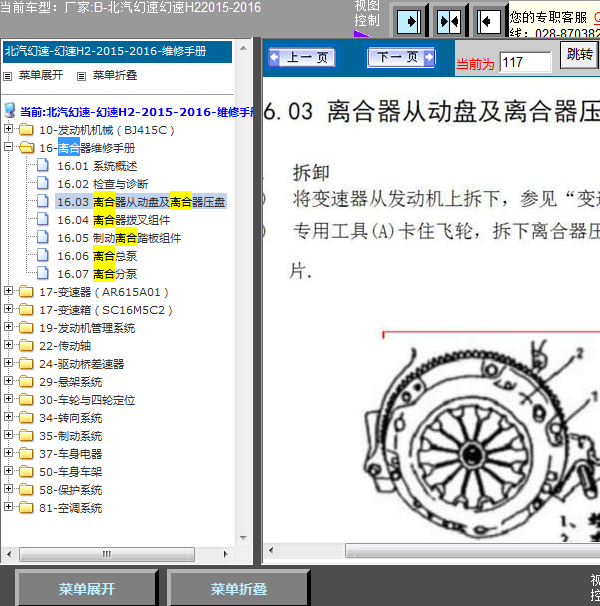Expand the 22-传动轴 node

pos(9,344)
